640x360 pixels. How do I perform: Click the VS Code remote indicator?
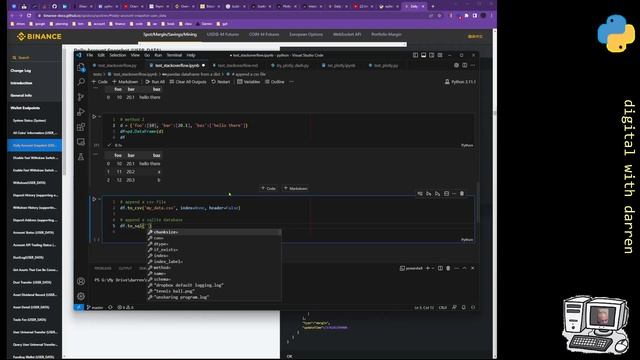pyautogui.click(x=79, y=307)
